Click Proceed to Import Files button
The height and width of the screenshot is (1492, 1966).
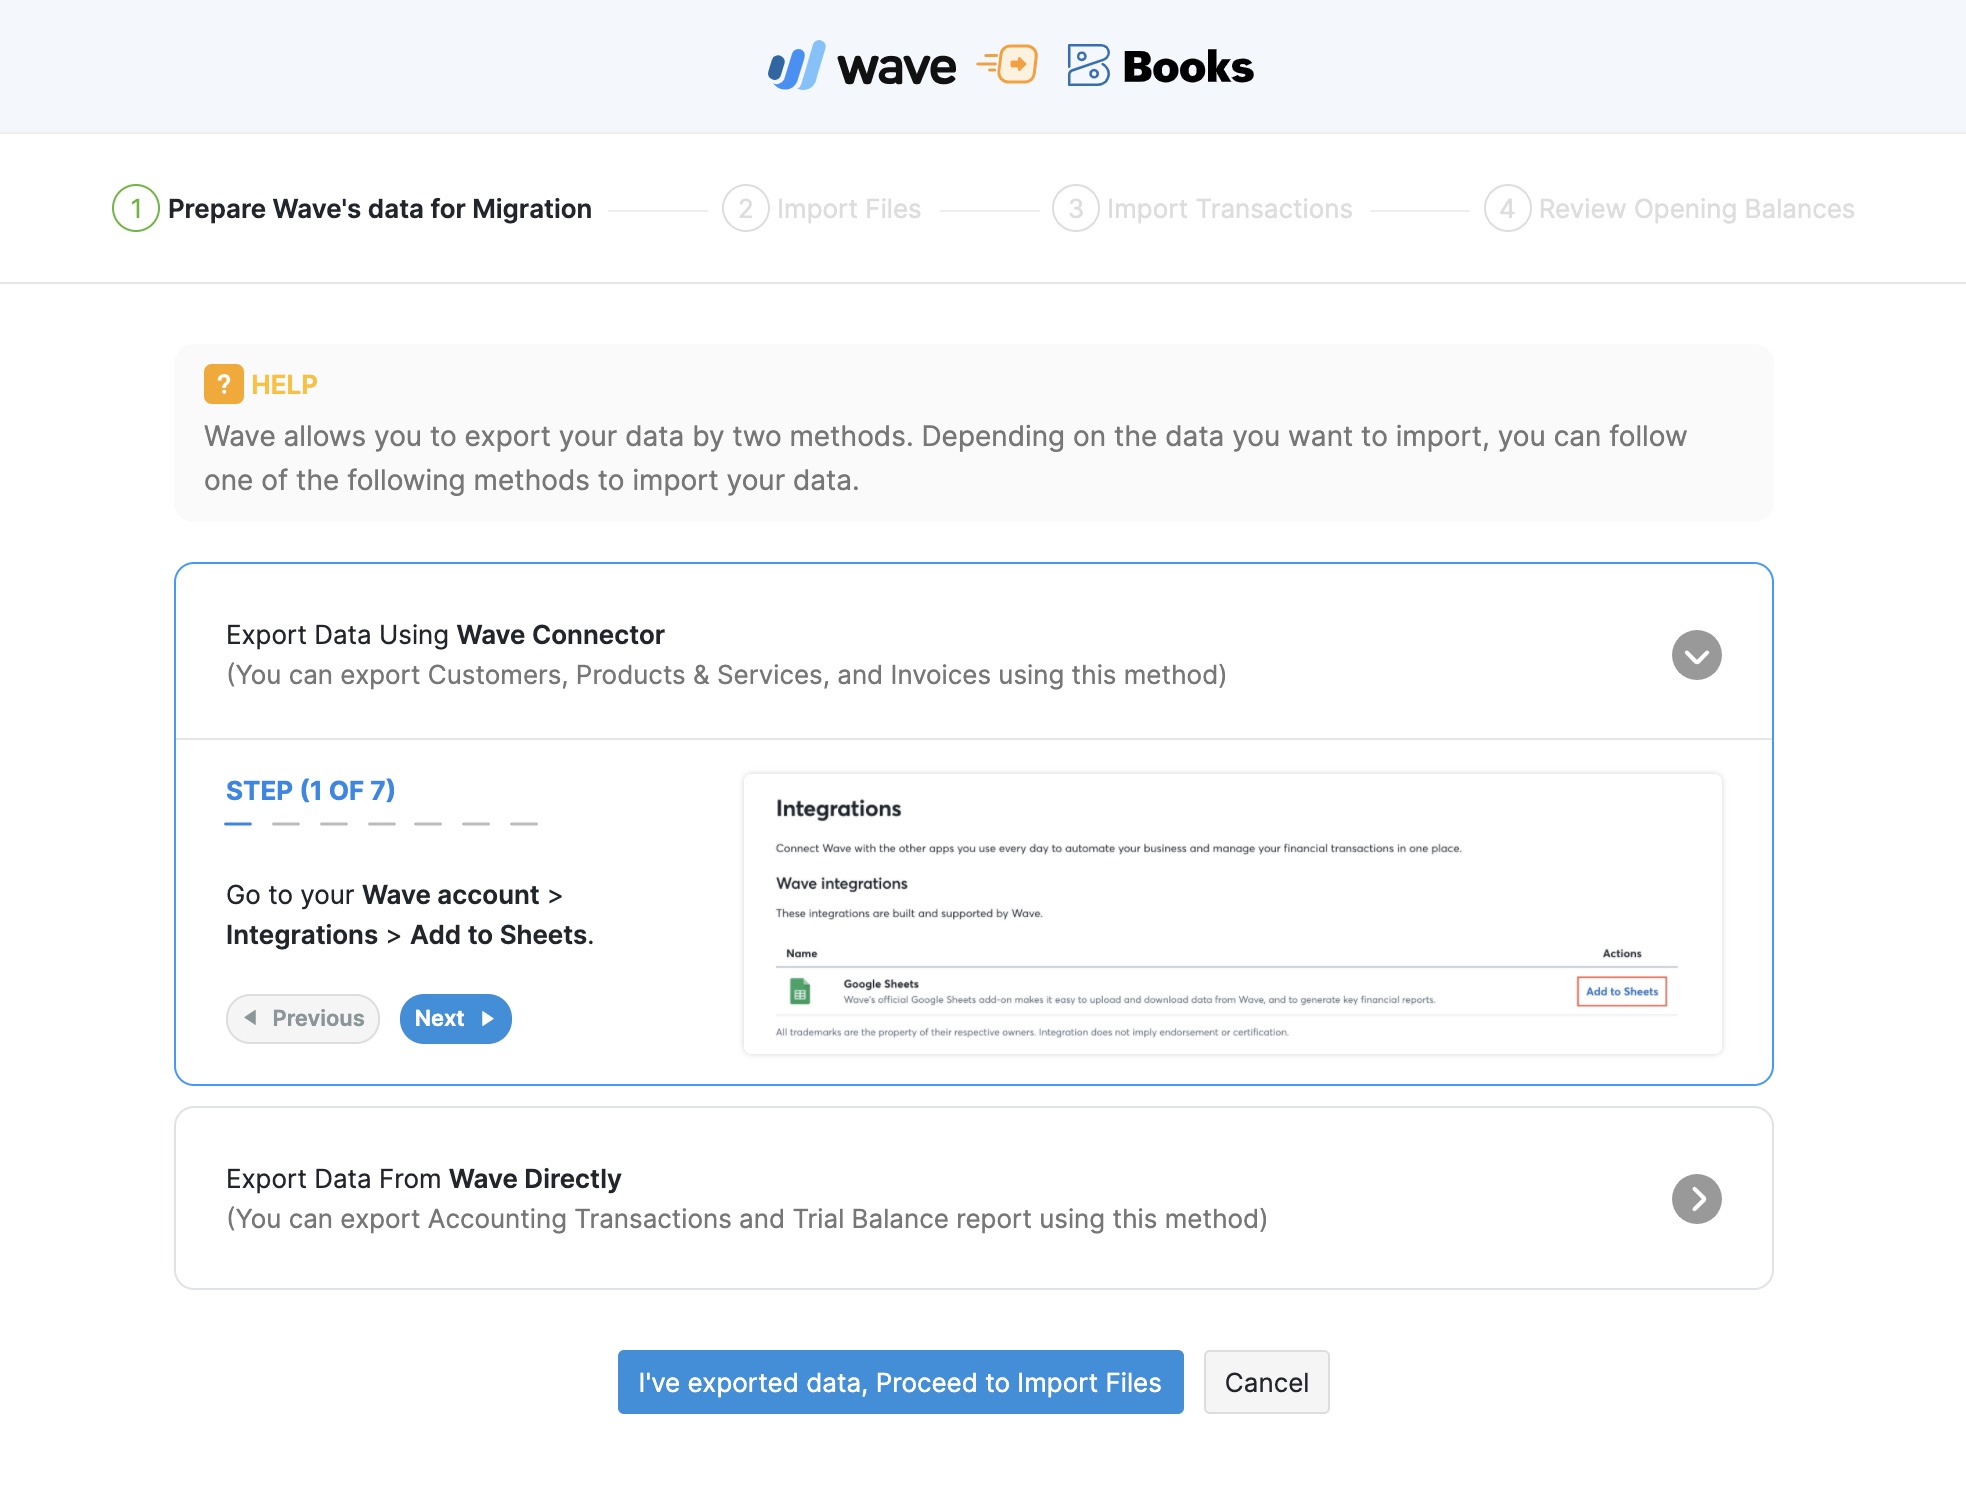[x=900, y=1382]
